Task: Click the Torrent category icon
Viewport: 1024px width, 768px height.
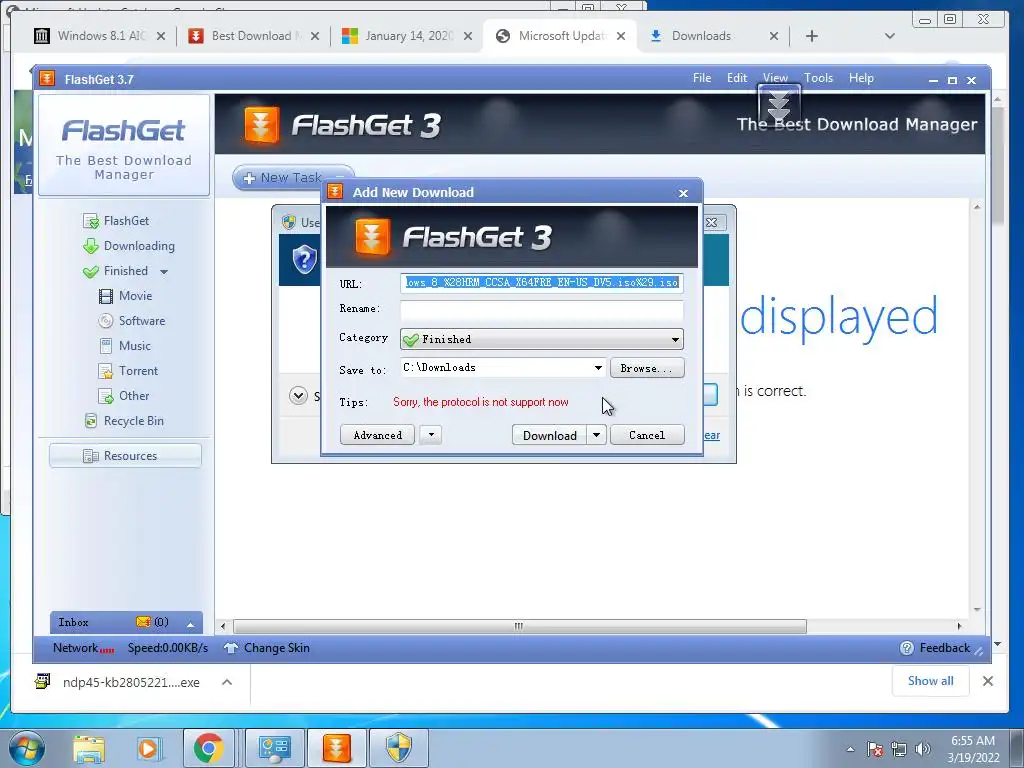Action: (x=105, y=371)
